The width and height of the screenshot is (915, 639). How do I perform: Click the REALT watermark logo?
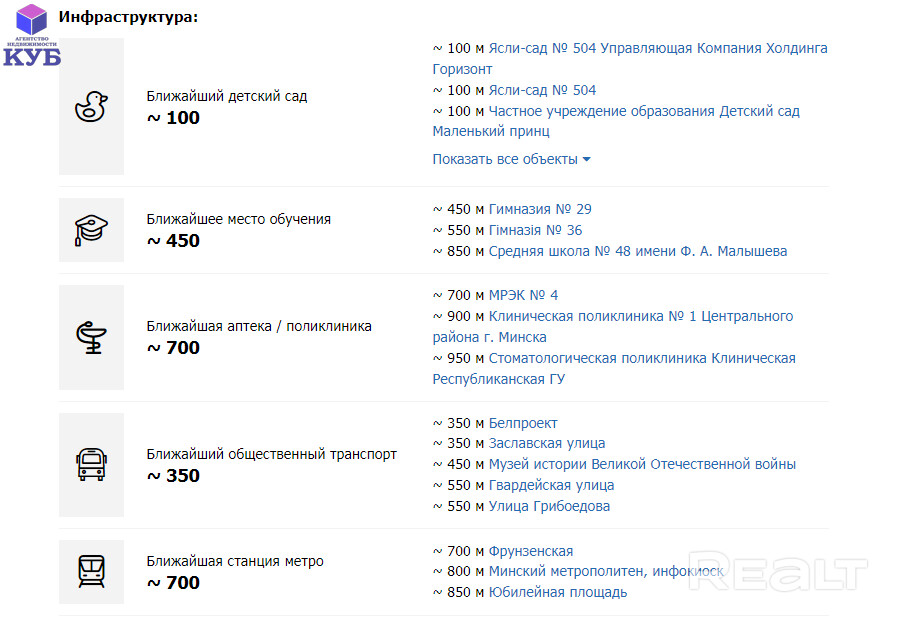click(x=777, y=572)
